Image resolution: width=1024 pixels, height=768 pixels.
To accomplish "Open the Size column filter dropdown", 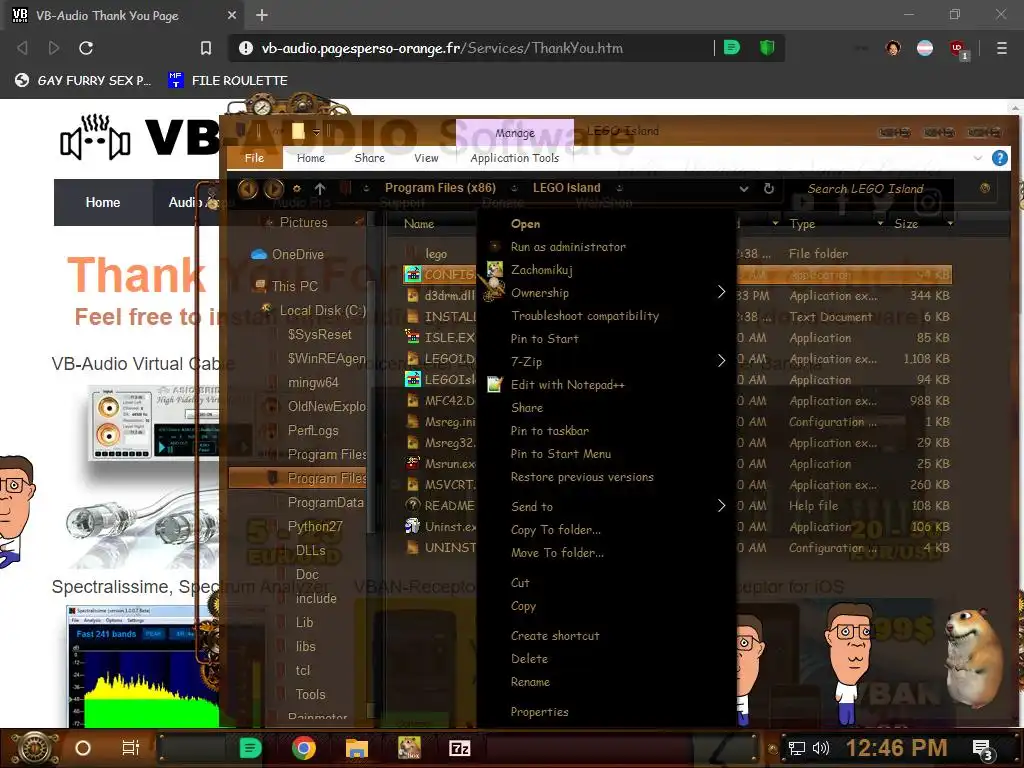I will point(950,224).
